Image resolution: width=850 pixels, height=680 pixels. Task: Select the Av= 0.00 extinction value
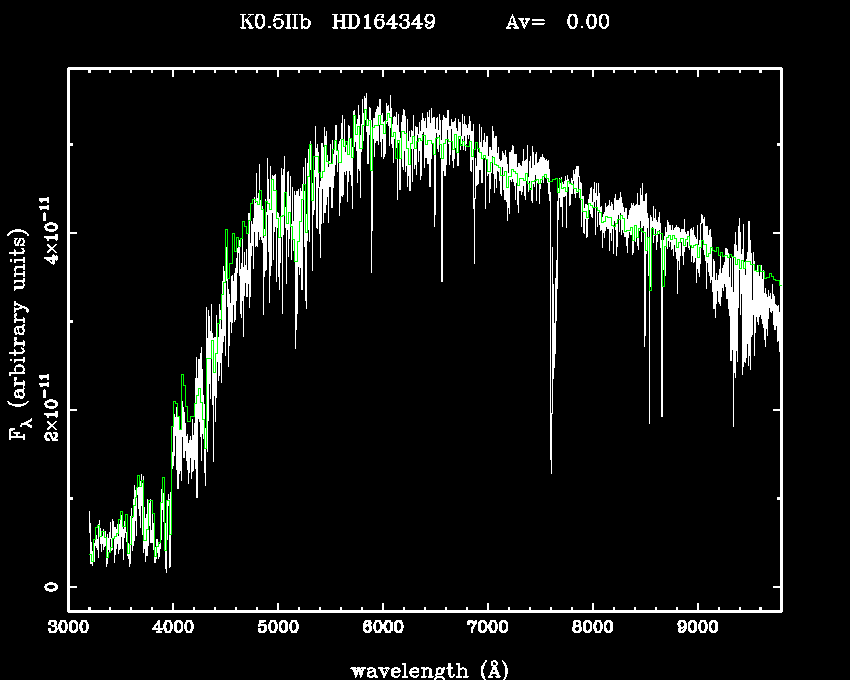coord(557,22)
